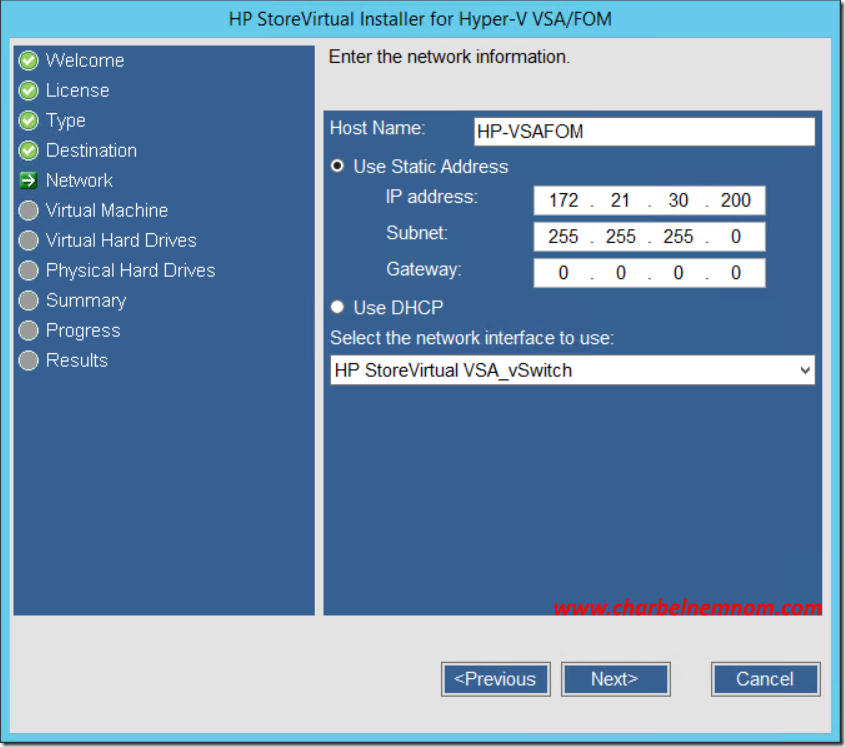
Task: Go back with the Previous button
Action: coord(495,679)
